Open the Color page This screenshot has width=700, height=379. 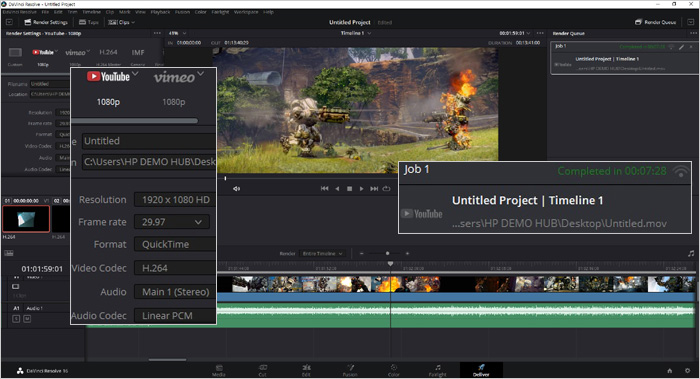point(394,371)
